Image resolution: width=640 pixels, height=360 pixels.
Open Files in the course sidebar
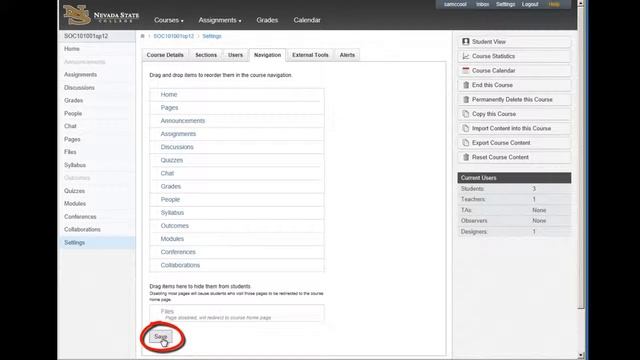pyautogui.click(x=70, y=152)
